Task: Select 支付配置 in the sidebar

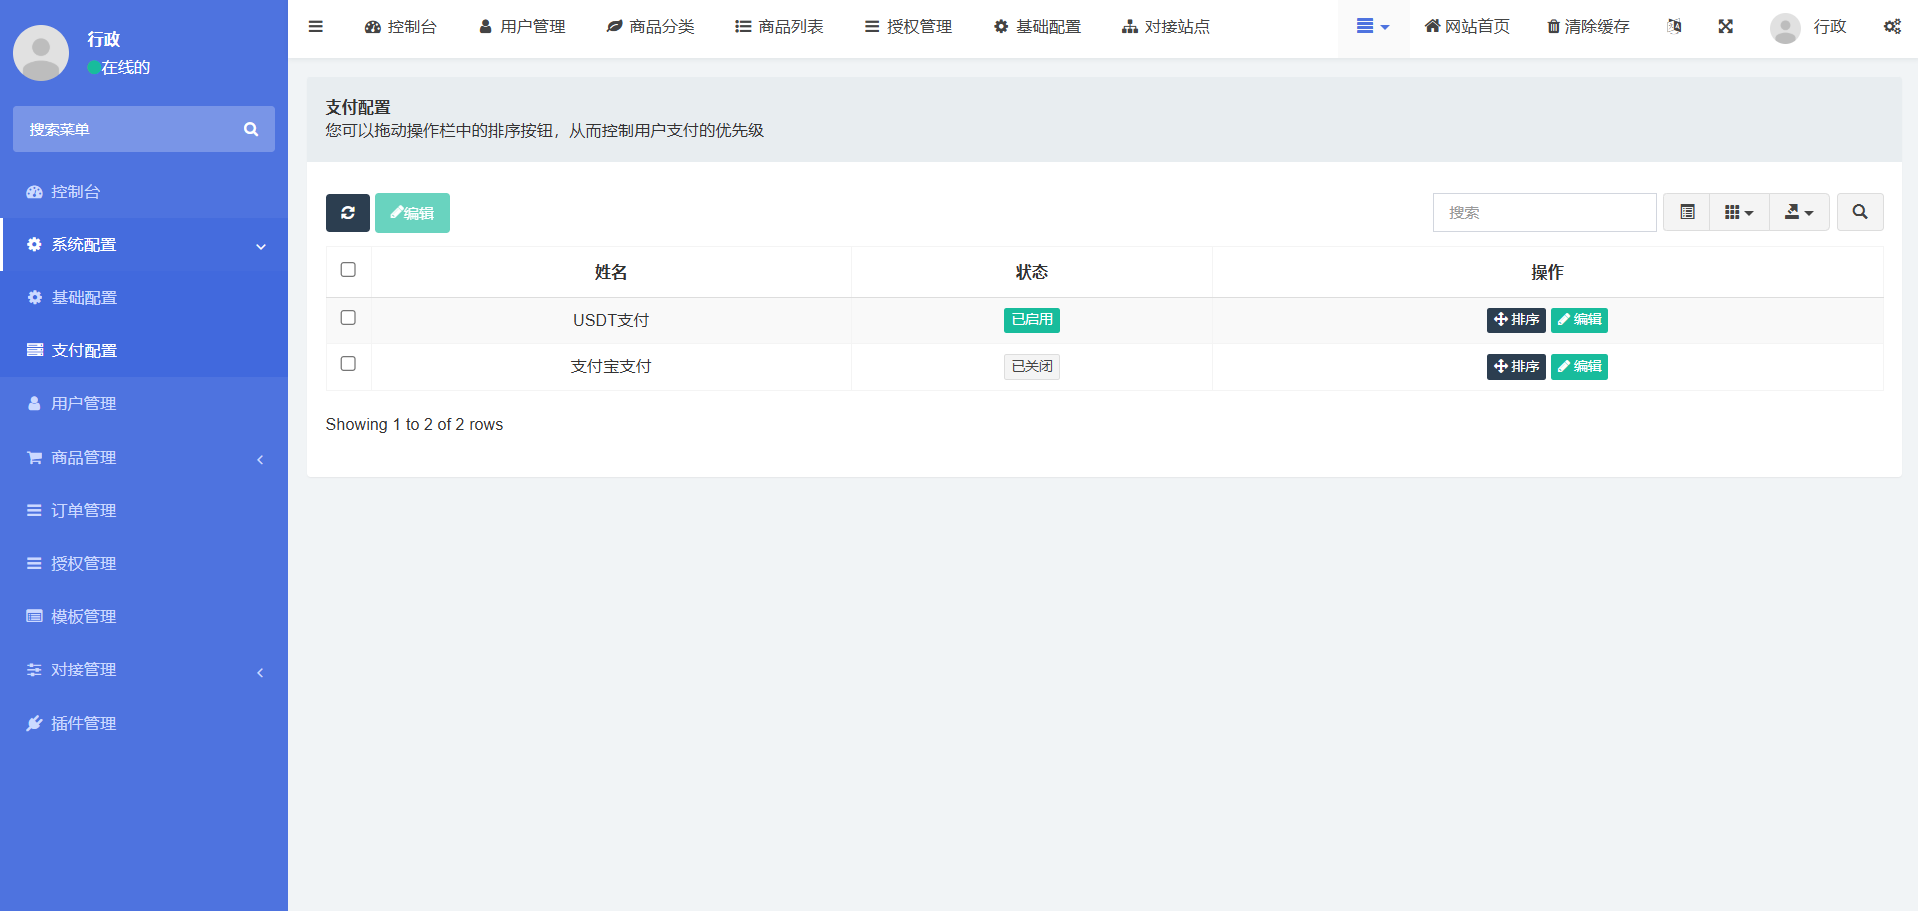Action: click(144, 351)
